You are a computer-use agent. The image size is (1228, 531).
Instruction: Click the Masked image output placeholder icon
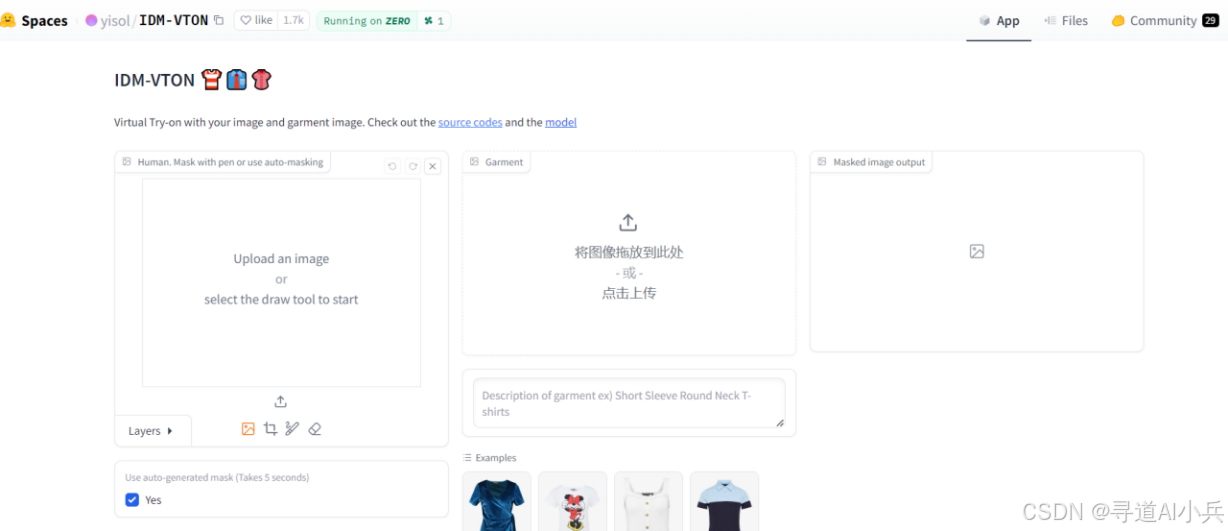tap(977, 252)
